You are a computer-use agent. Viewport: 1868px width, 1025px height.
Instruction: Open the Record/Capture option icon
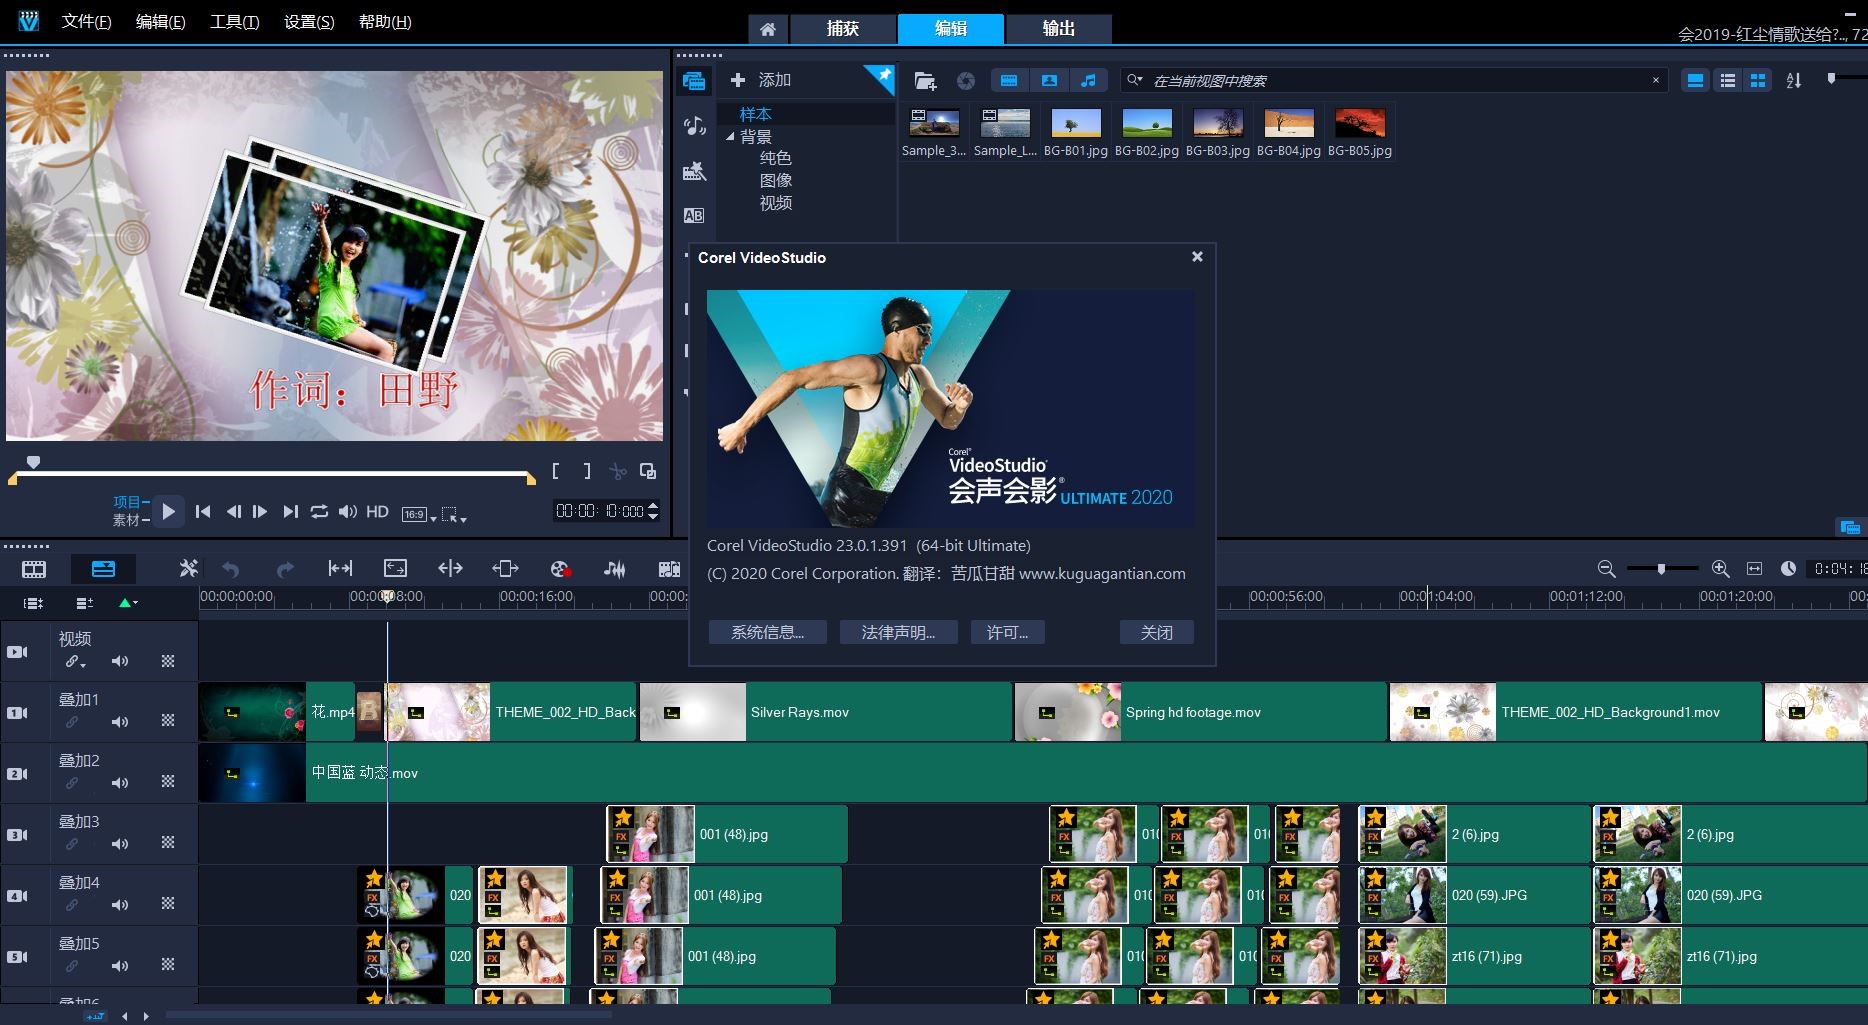point(560,569)
